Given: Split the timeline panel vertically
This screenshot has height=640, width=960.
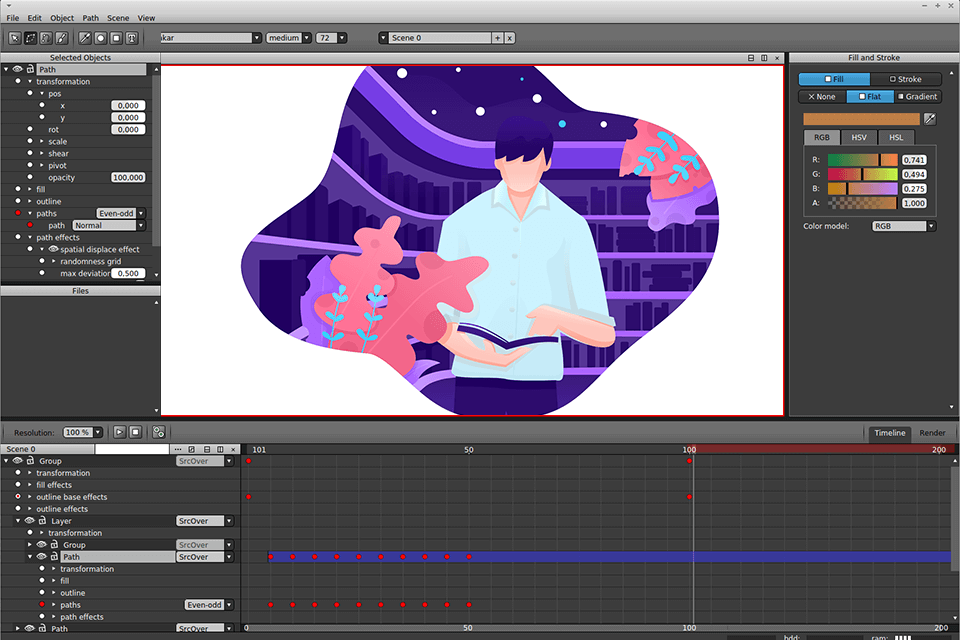Looking at the screenshot, I should (x=220, y=450).
